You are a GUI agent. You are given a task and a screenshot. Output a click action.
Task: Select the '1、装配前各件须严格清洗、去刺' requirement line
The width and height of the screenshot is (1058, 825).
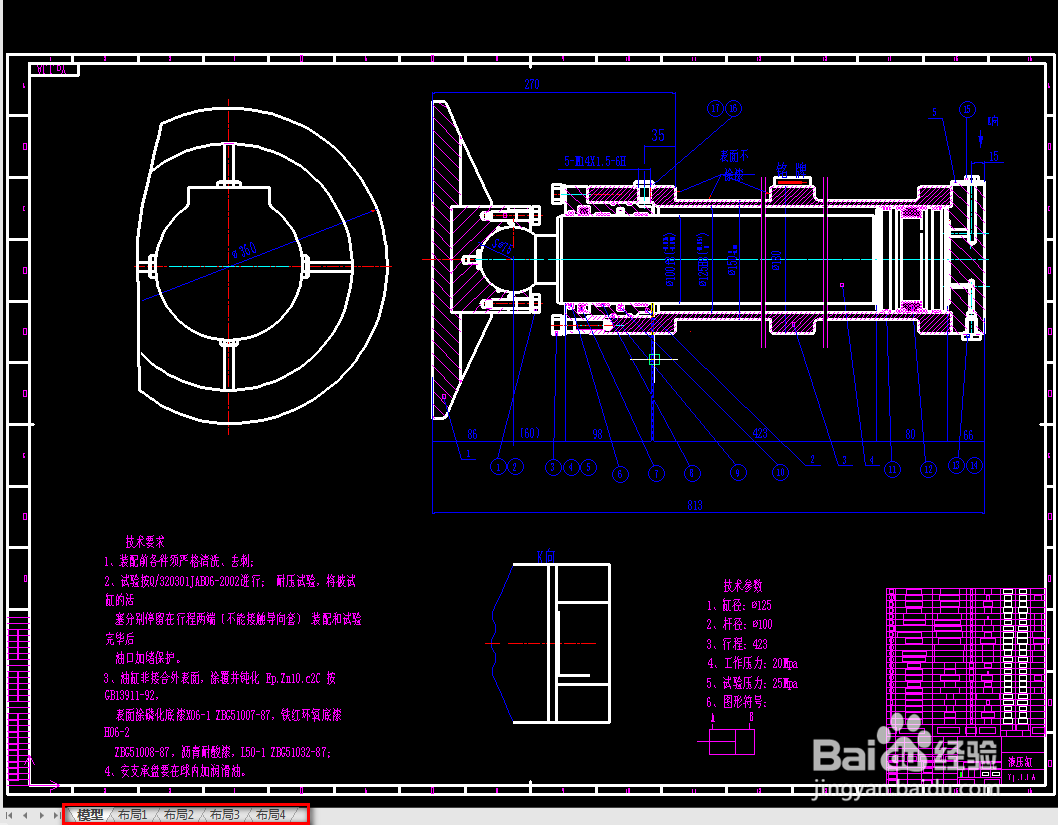pyautogui.click(x=179, y=561)
